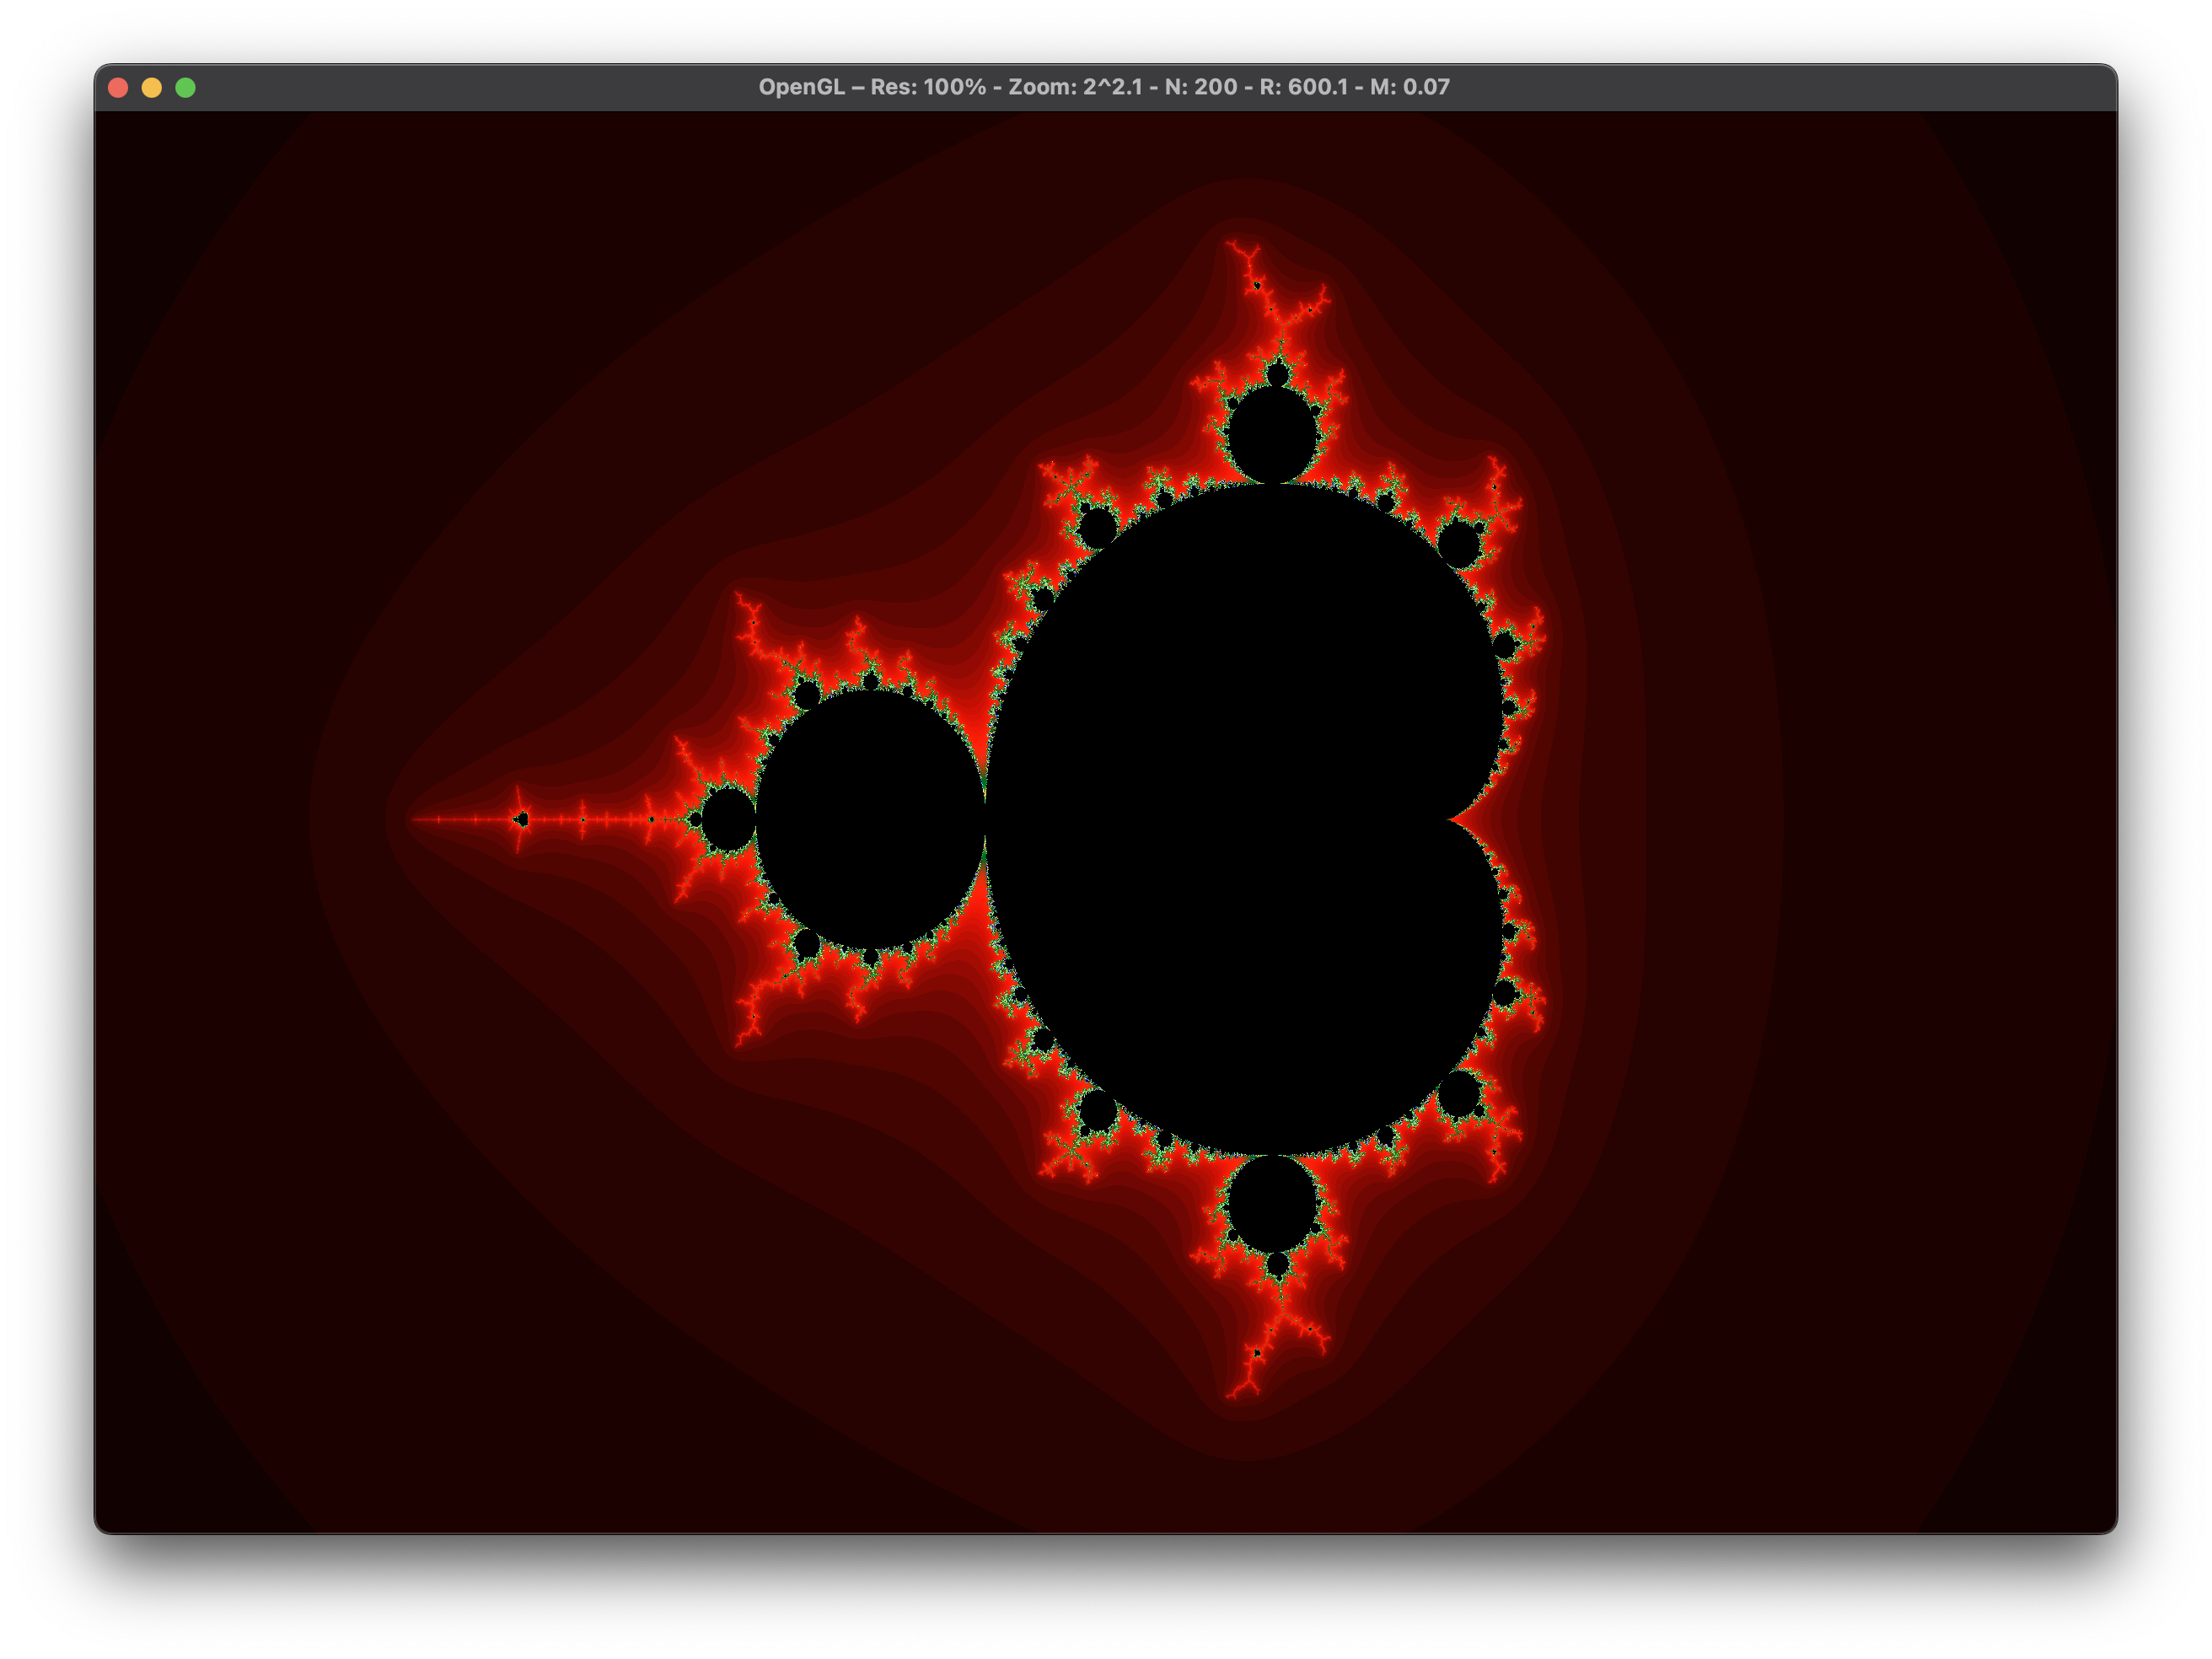Click the pinch point where the disc meets the cardioid
Viewport: 2212px width, 1659px height.
(986, 820)
